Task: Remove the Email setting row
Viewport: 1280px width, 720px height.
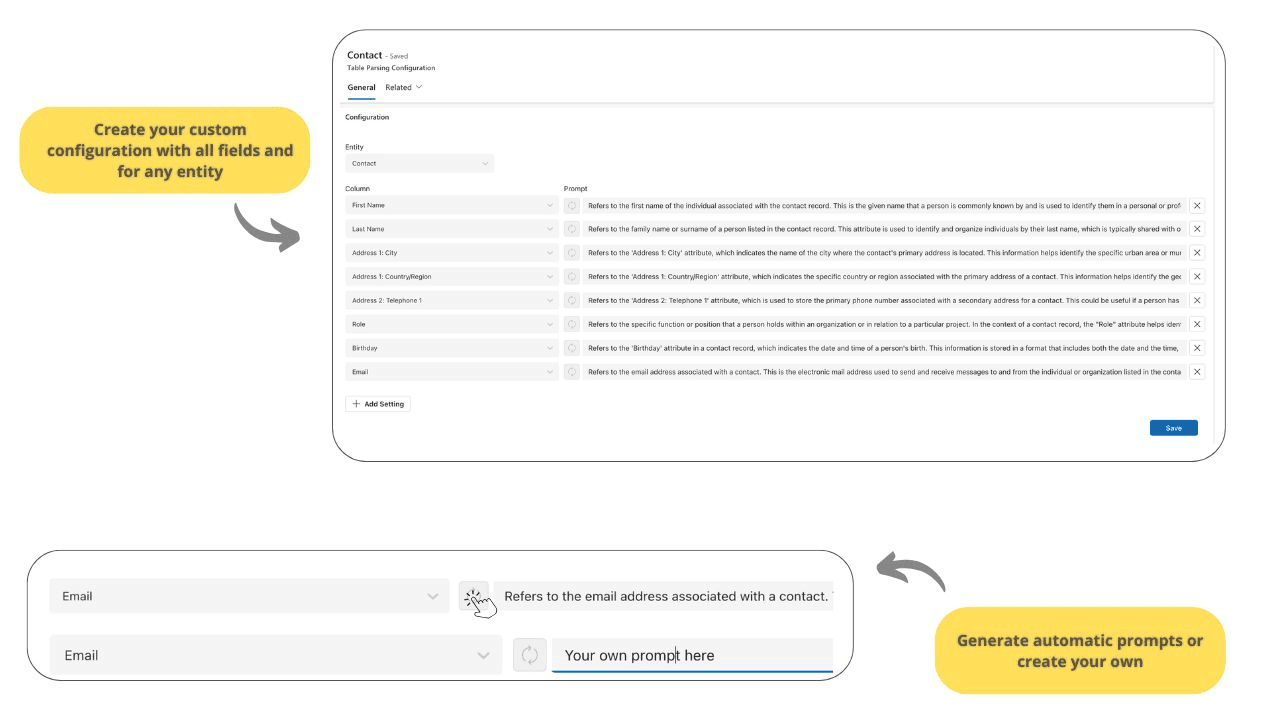Action: click(x=1197, y=372)
